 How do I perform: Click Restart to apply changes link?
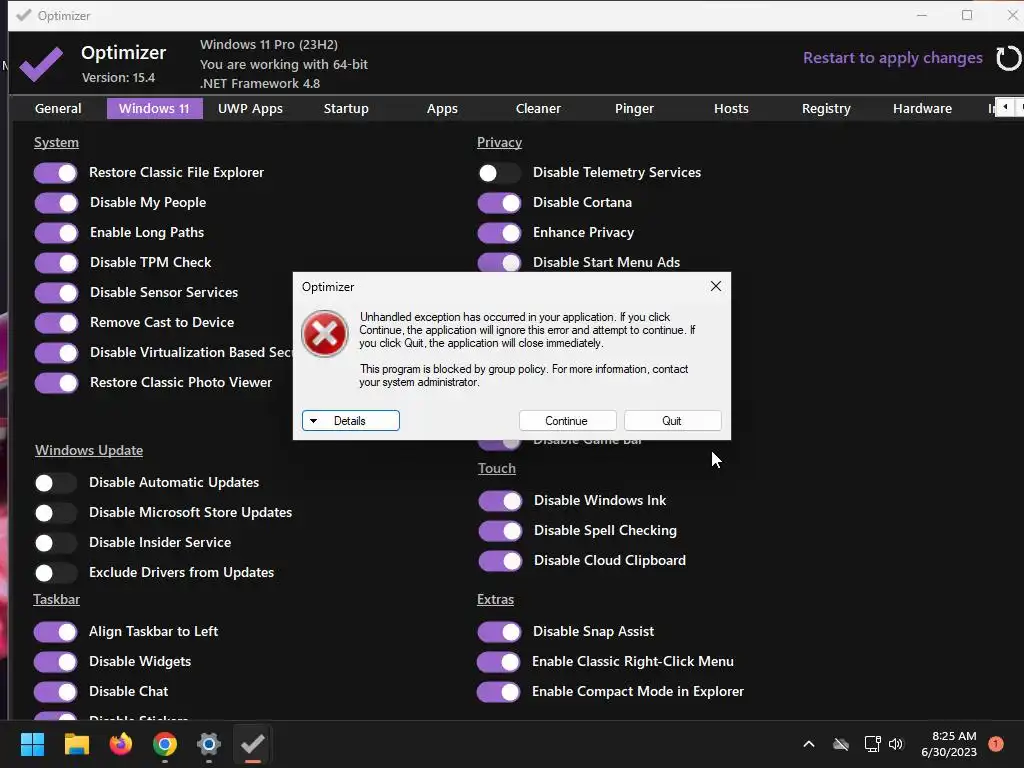[x=892, y=58]
